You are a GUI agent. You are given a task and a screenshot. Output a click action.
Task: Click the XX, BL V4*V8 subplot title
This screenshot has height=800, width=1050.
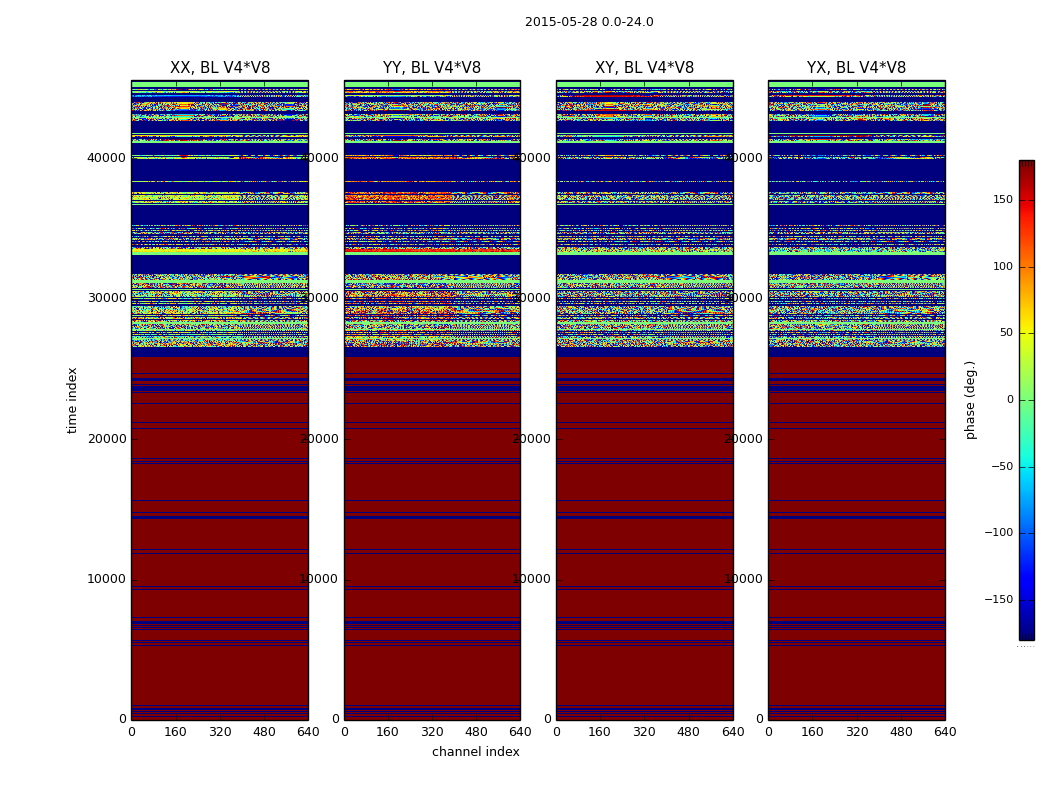[x=220, y=68]
